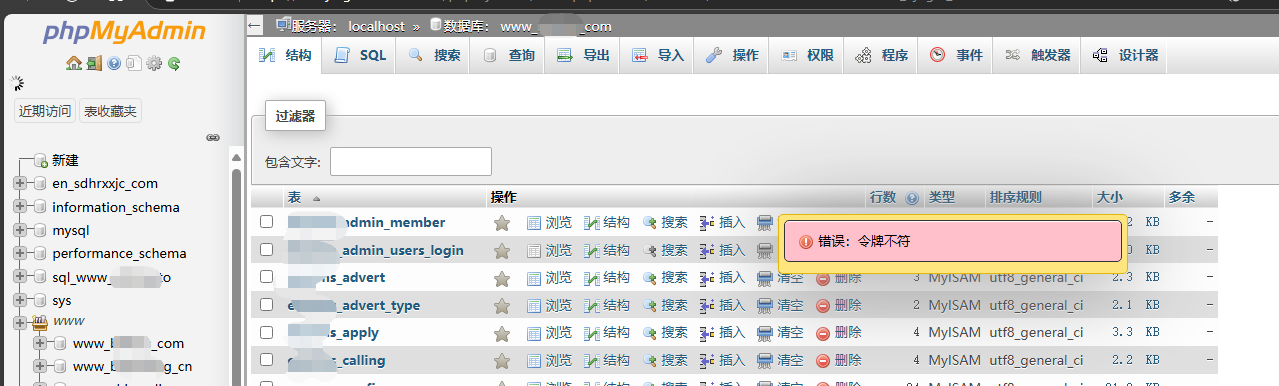The height and width of the screenshot is (386, 1279).
Task: Switch to the SQL tab
Action: (x=360, y=56)
